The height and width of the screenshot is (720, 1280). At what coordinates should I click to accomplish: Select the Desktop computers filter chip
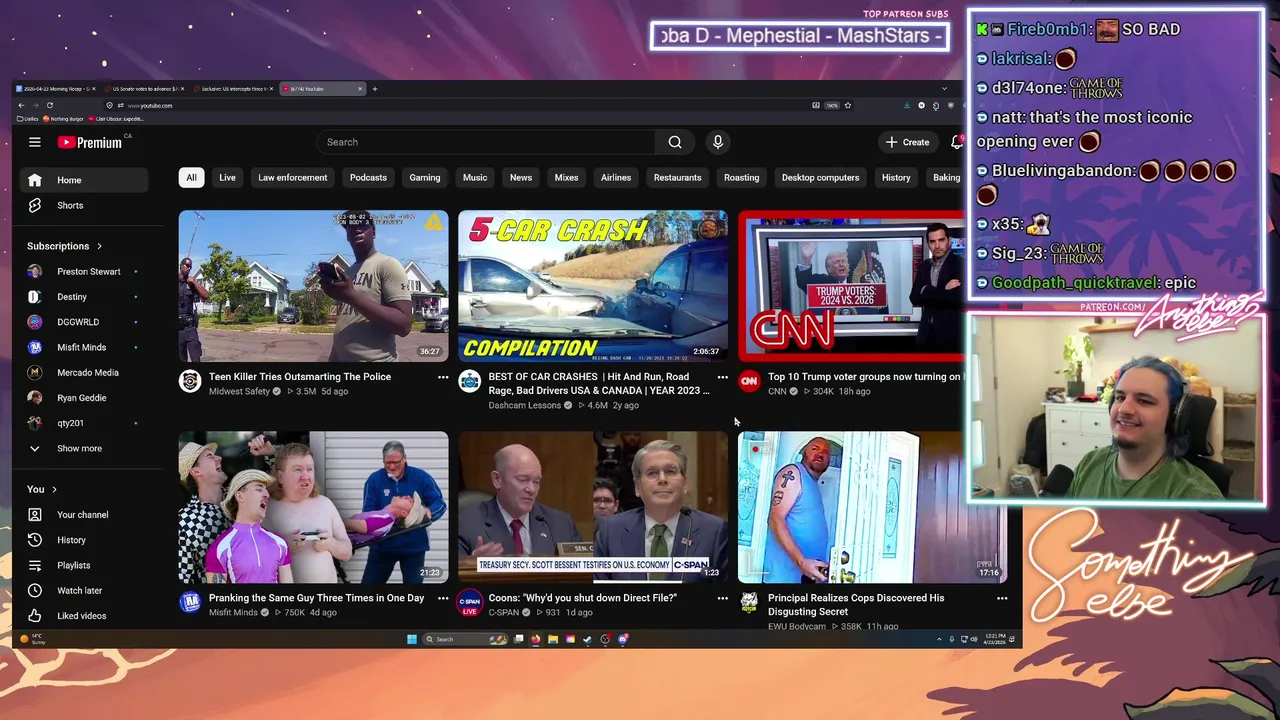[x=820, y=177]
